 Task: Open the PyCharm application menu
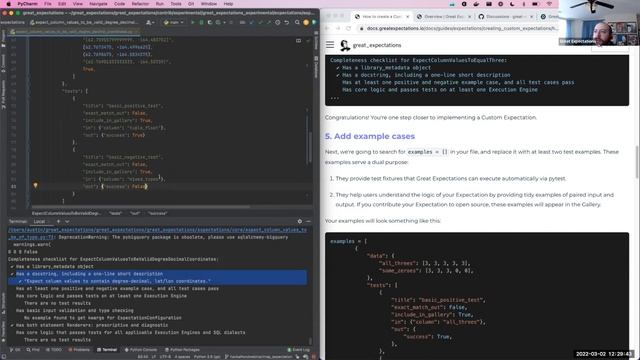(27, 4)
